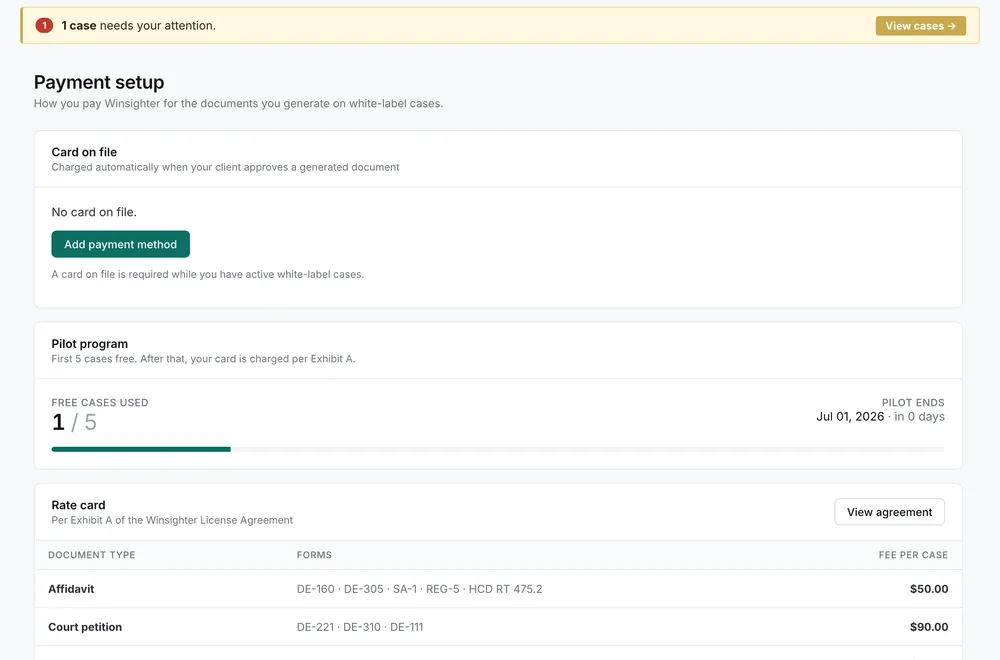Screen dimensions: 1000x660
Task: Click 'First 5 cases free' pilot description
Action: pos(203,359)
